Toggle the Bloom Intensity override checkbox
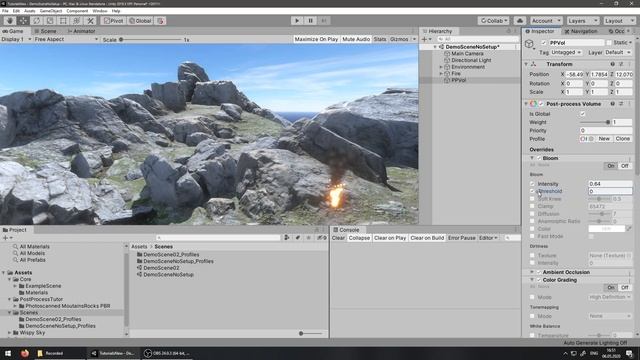Image resolution: width=640 pixels, height=360 pixels. tap(532, 184)
